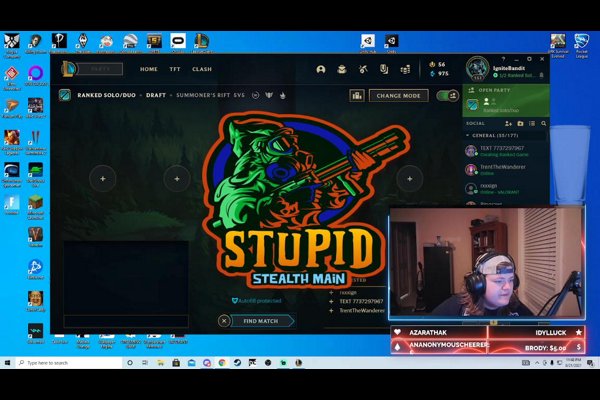Click the OPEN PARTY header

494,90
